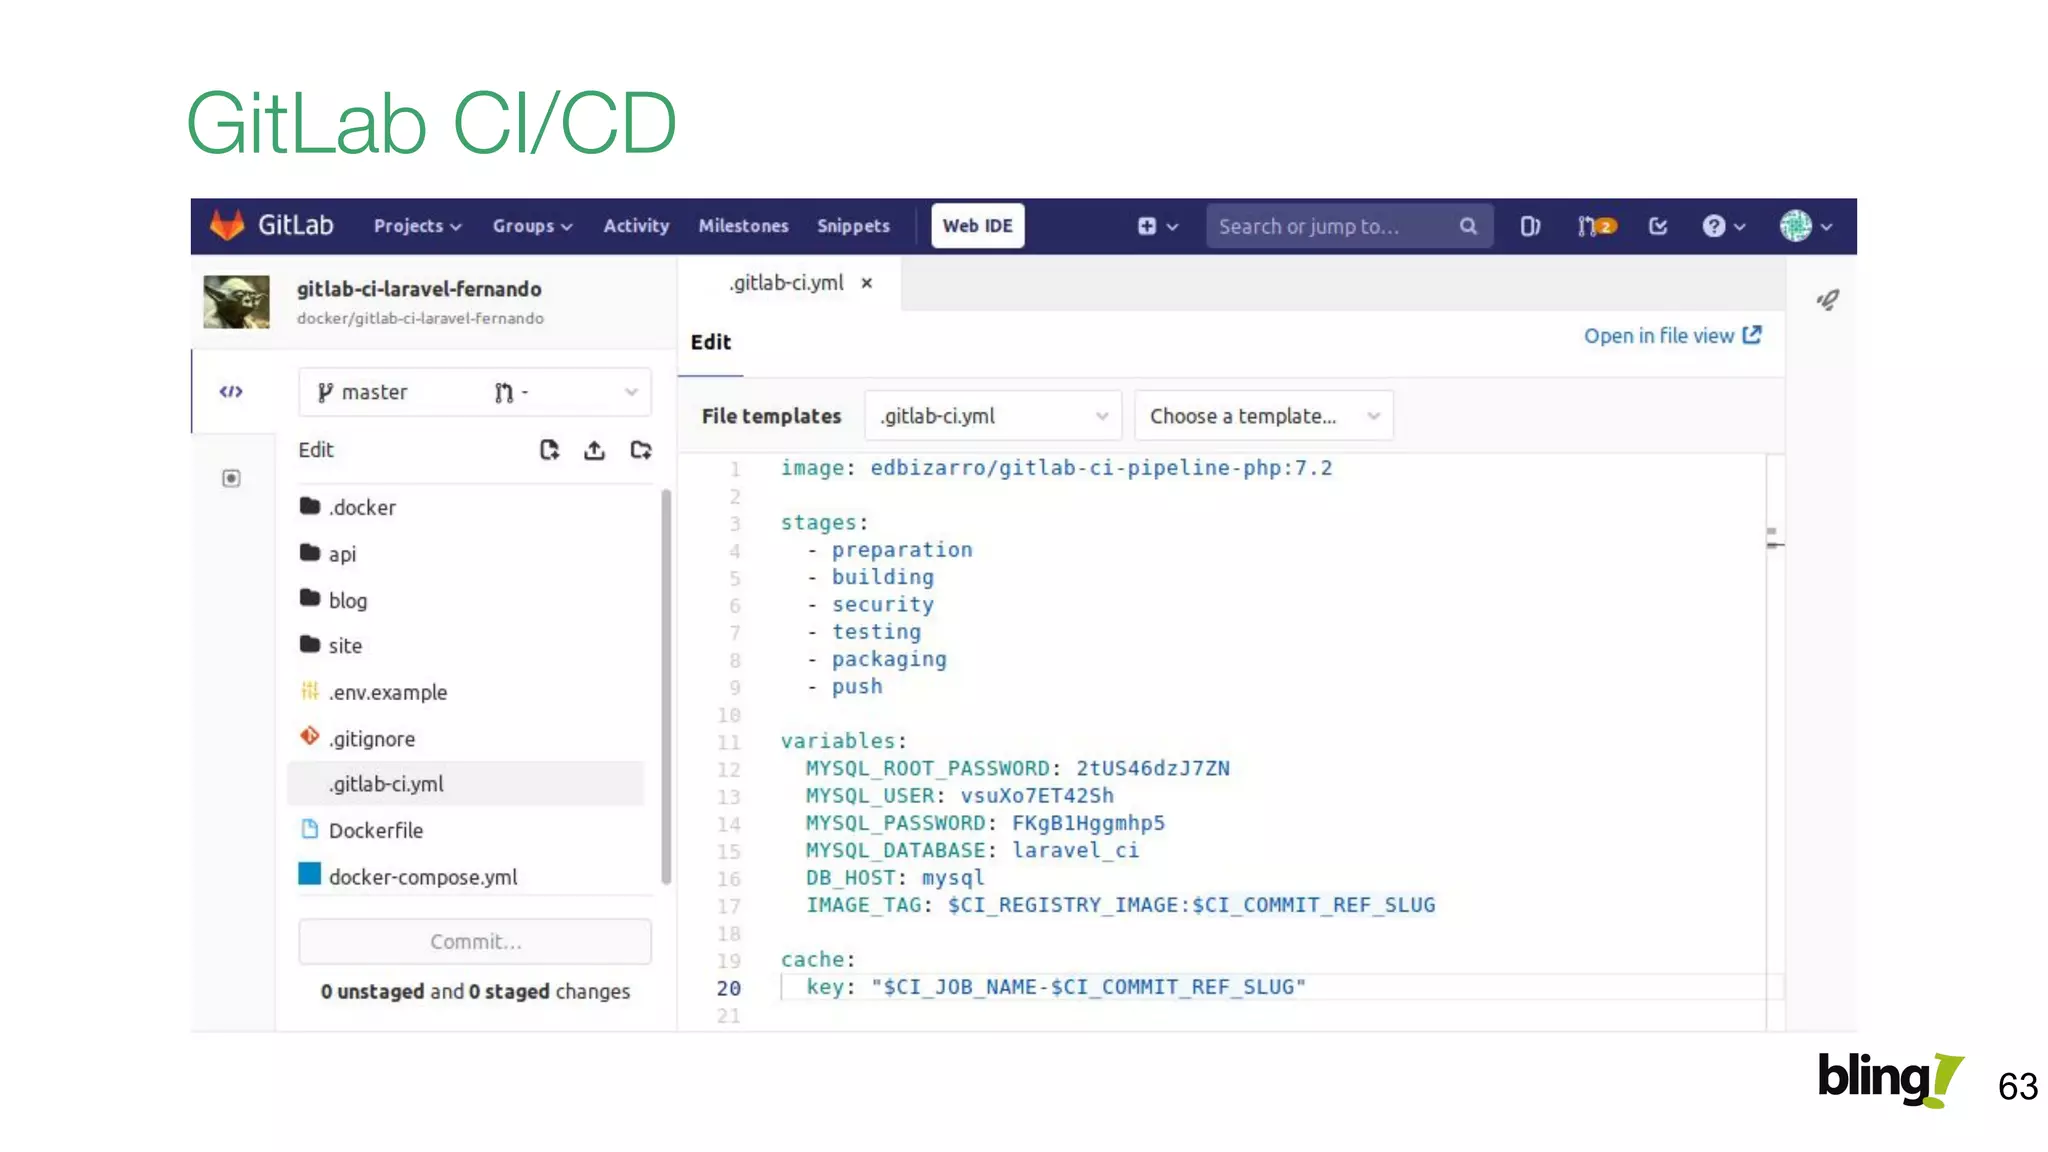The image size is (2048, 1152).
Task: Click the pipelines rocket icon
Action: (x=1828, y=300)
